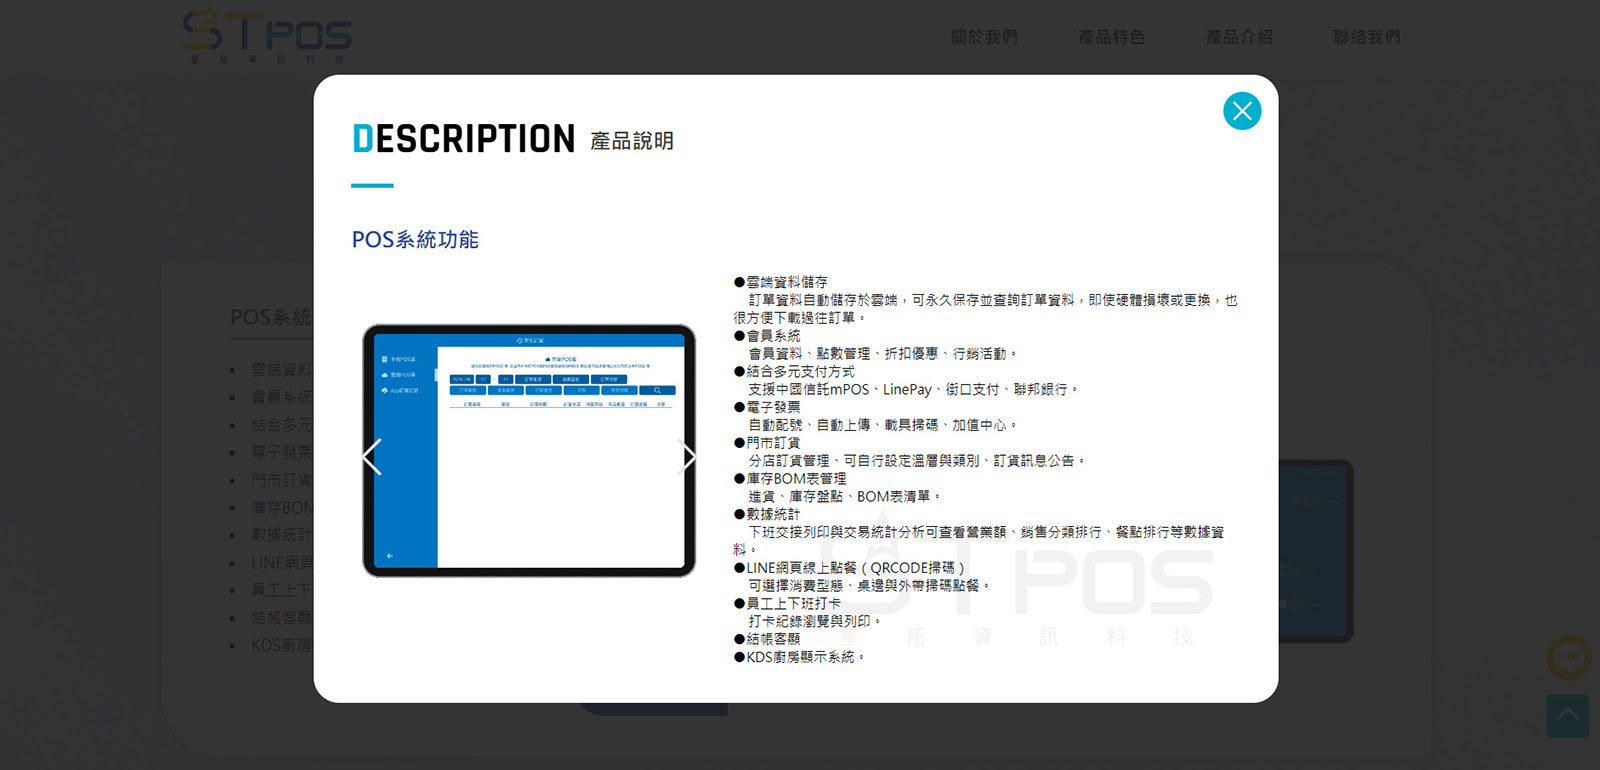Click text 會員資料、點數管理 line

(x=883, y=354)
